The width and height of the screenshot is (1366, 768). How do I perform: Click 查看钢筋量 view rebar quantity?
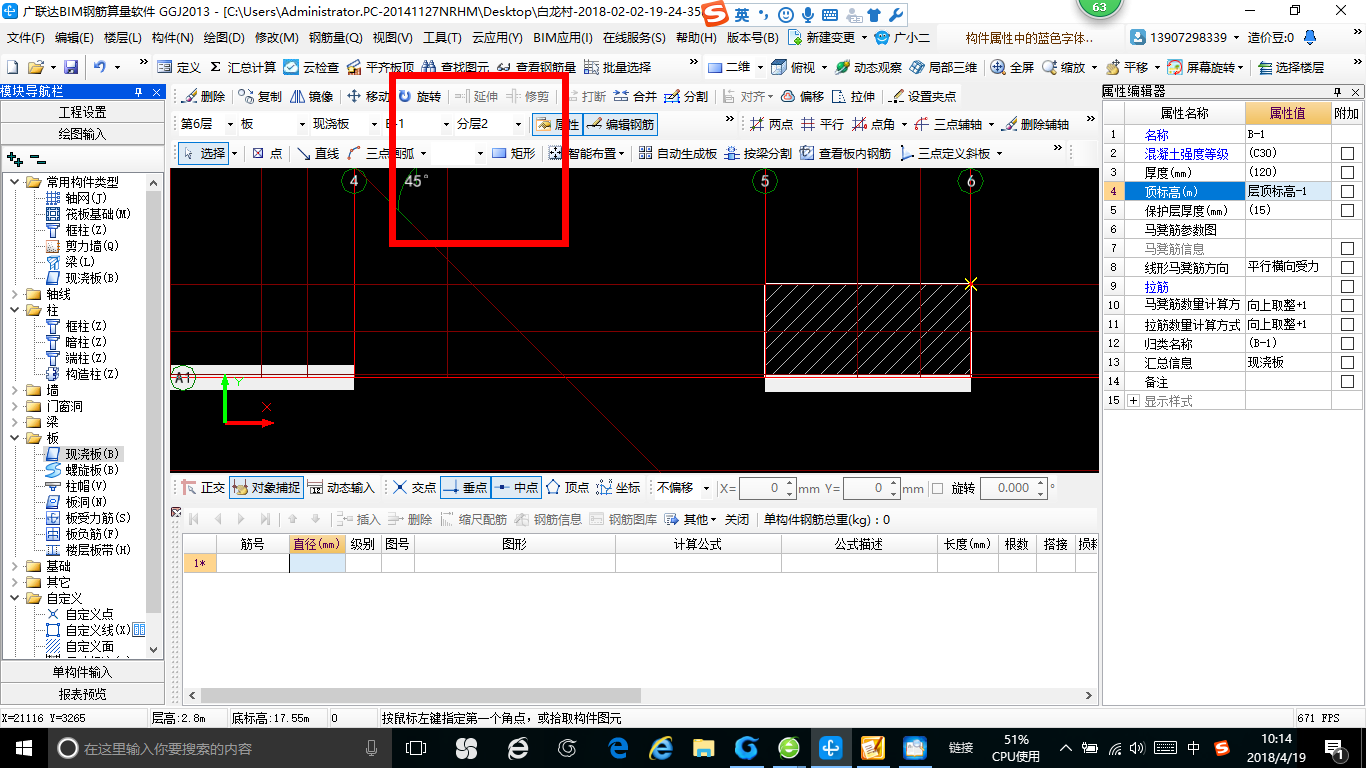coord(538,67)
